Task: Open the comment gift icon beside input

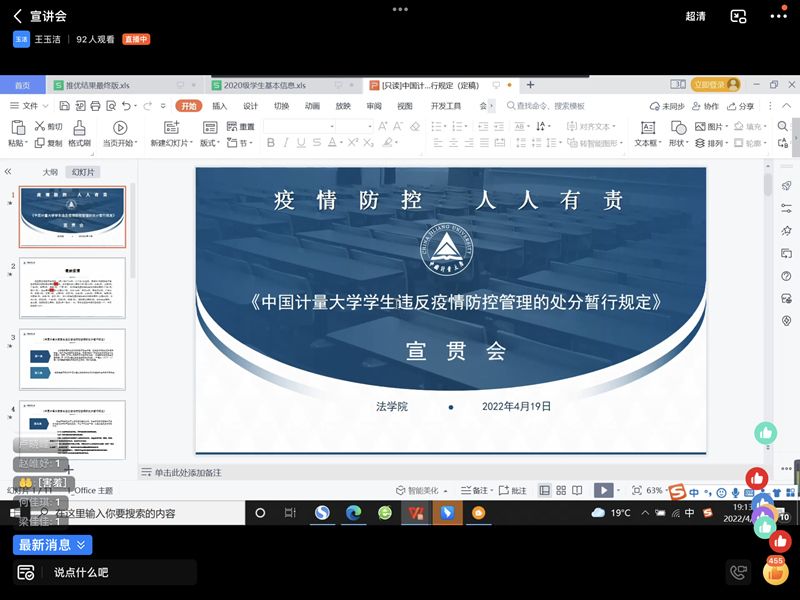Action: [x=26, y=572]
